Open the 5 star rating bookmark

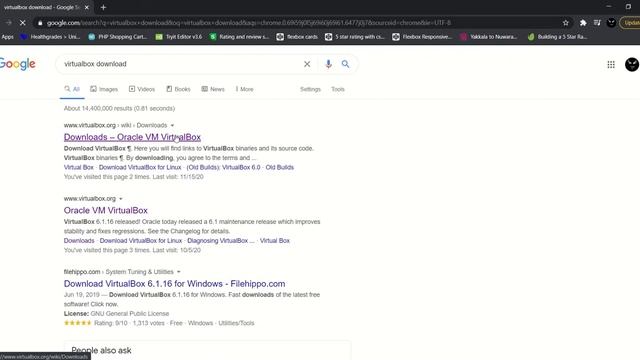click(355, 37)
